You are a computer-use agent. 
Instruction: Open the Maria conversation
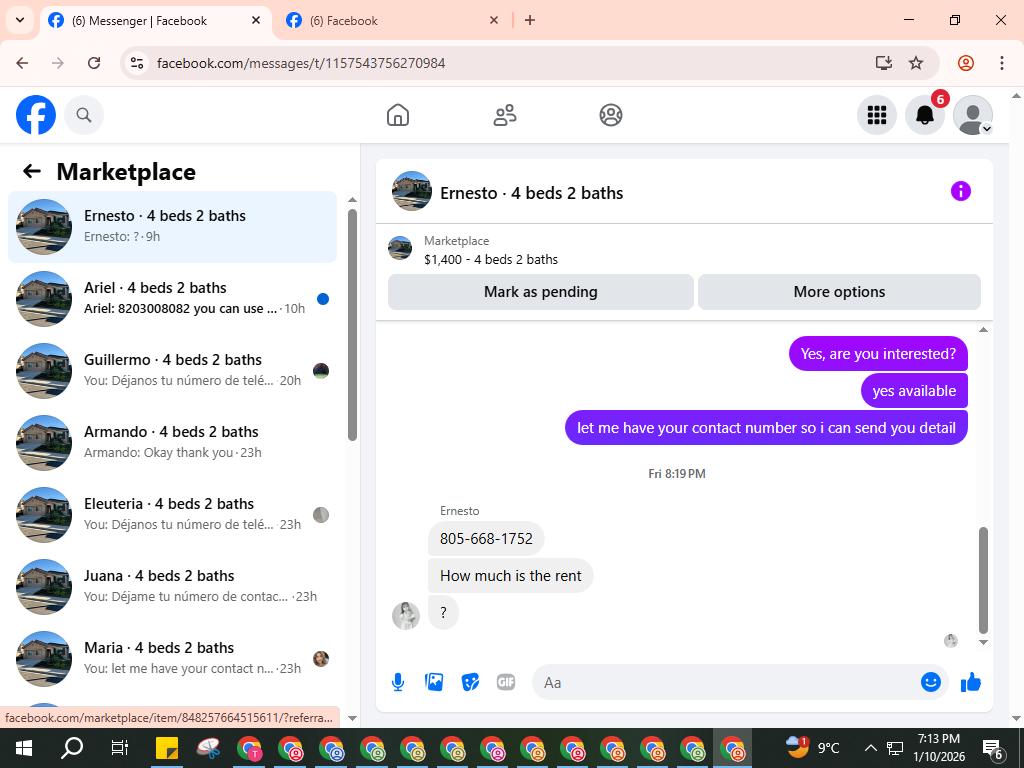click(x=172, y=658)
